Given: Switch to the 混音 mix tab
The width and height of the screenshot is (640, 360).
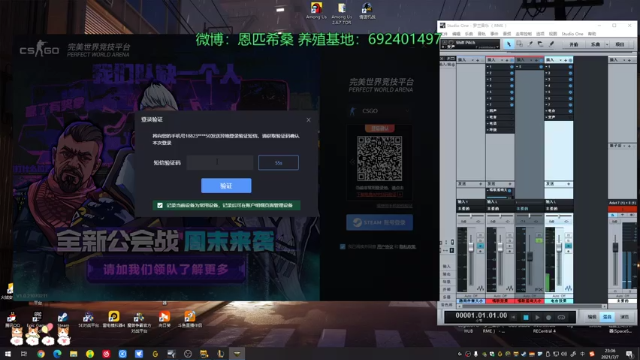Looking at the screenshot, I should (x=607, y=317).
